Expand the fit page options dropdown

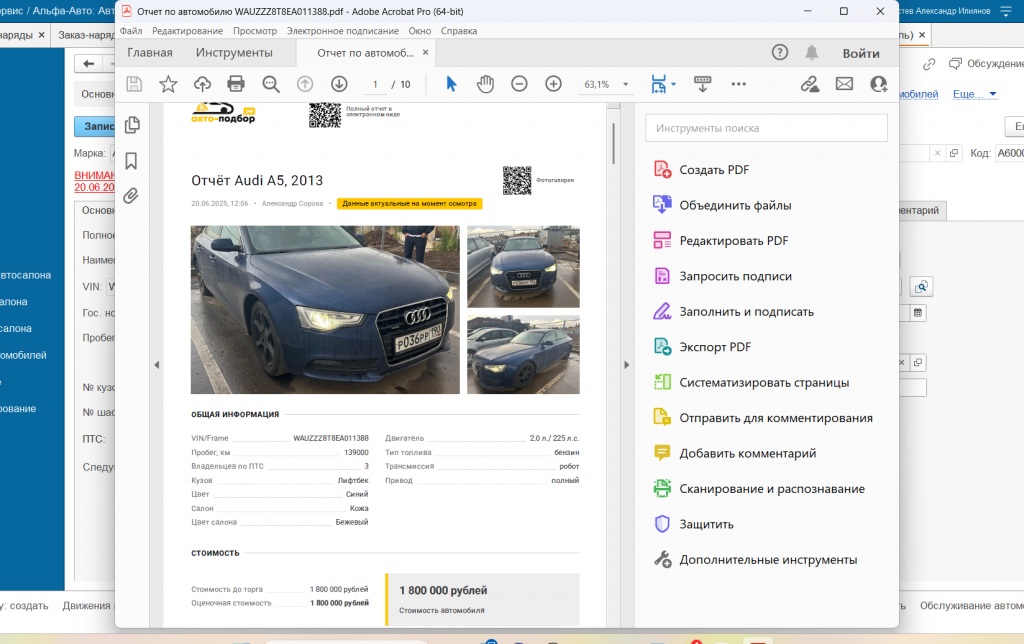[x=674, y=84]
